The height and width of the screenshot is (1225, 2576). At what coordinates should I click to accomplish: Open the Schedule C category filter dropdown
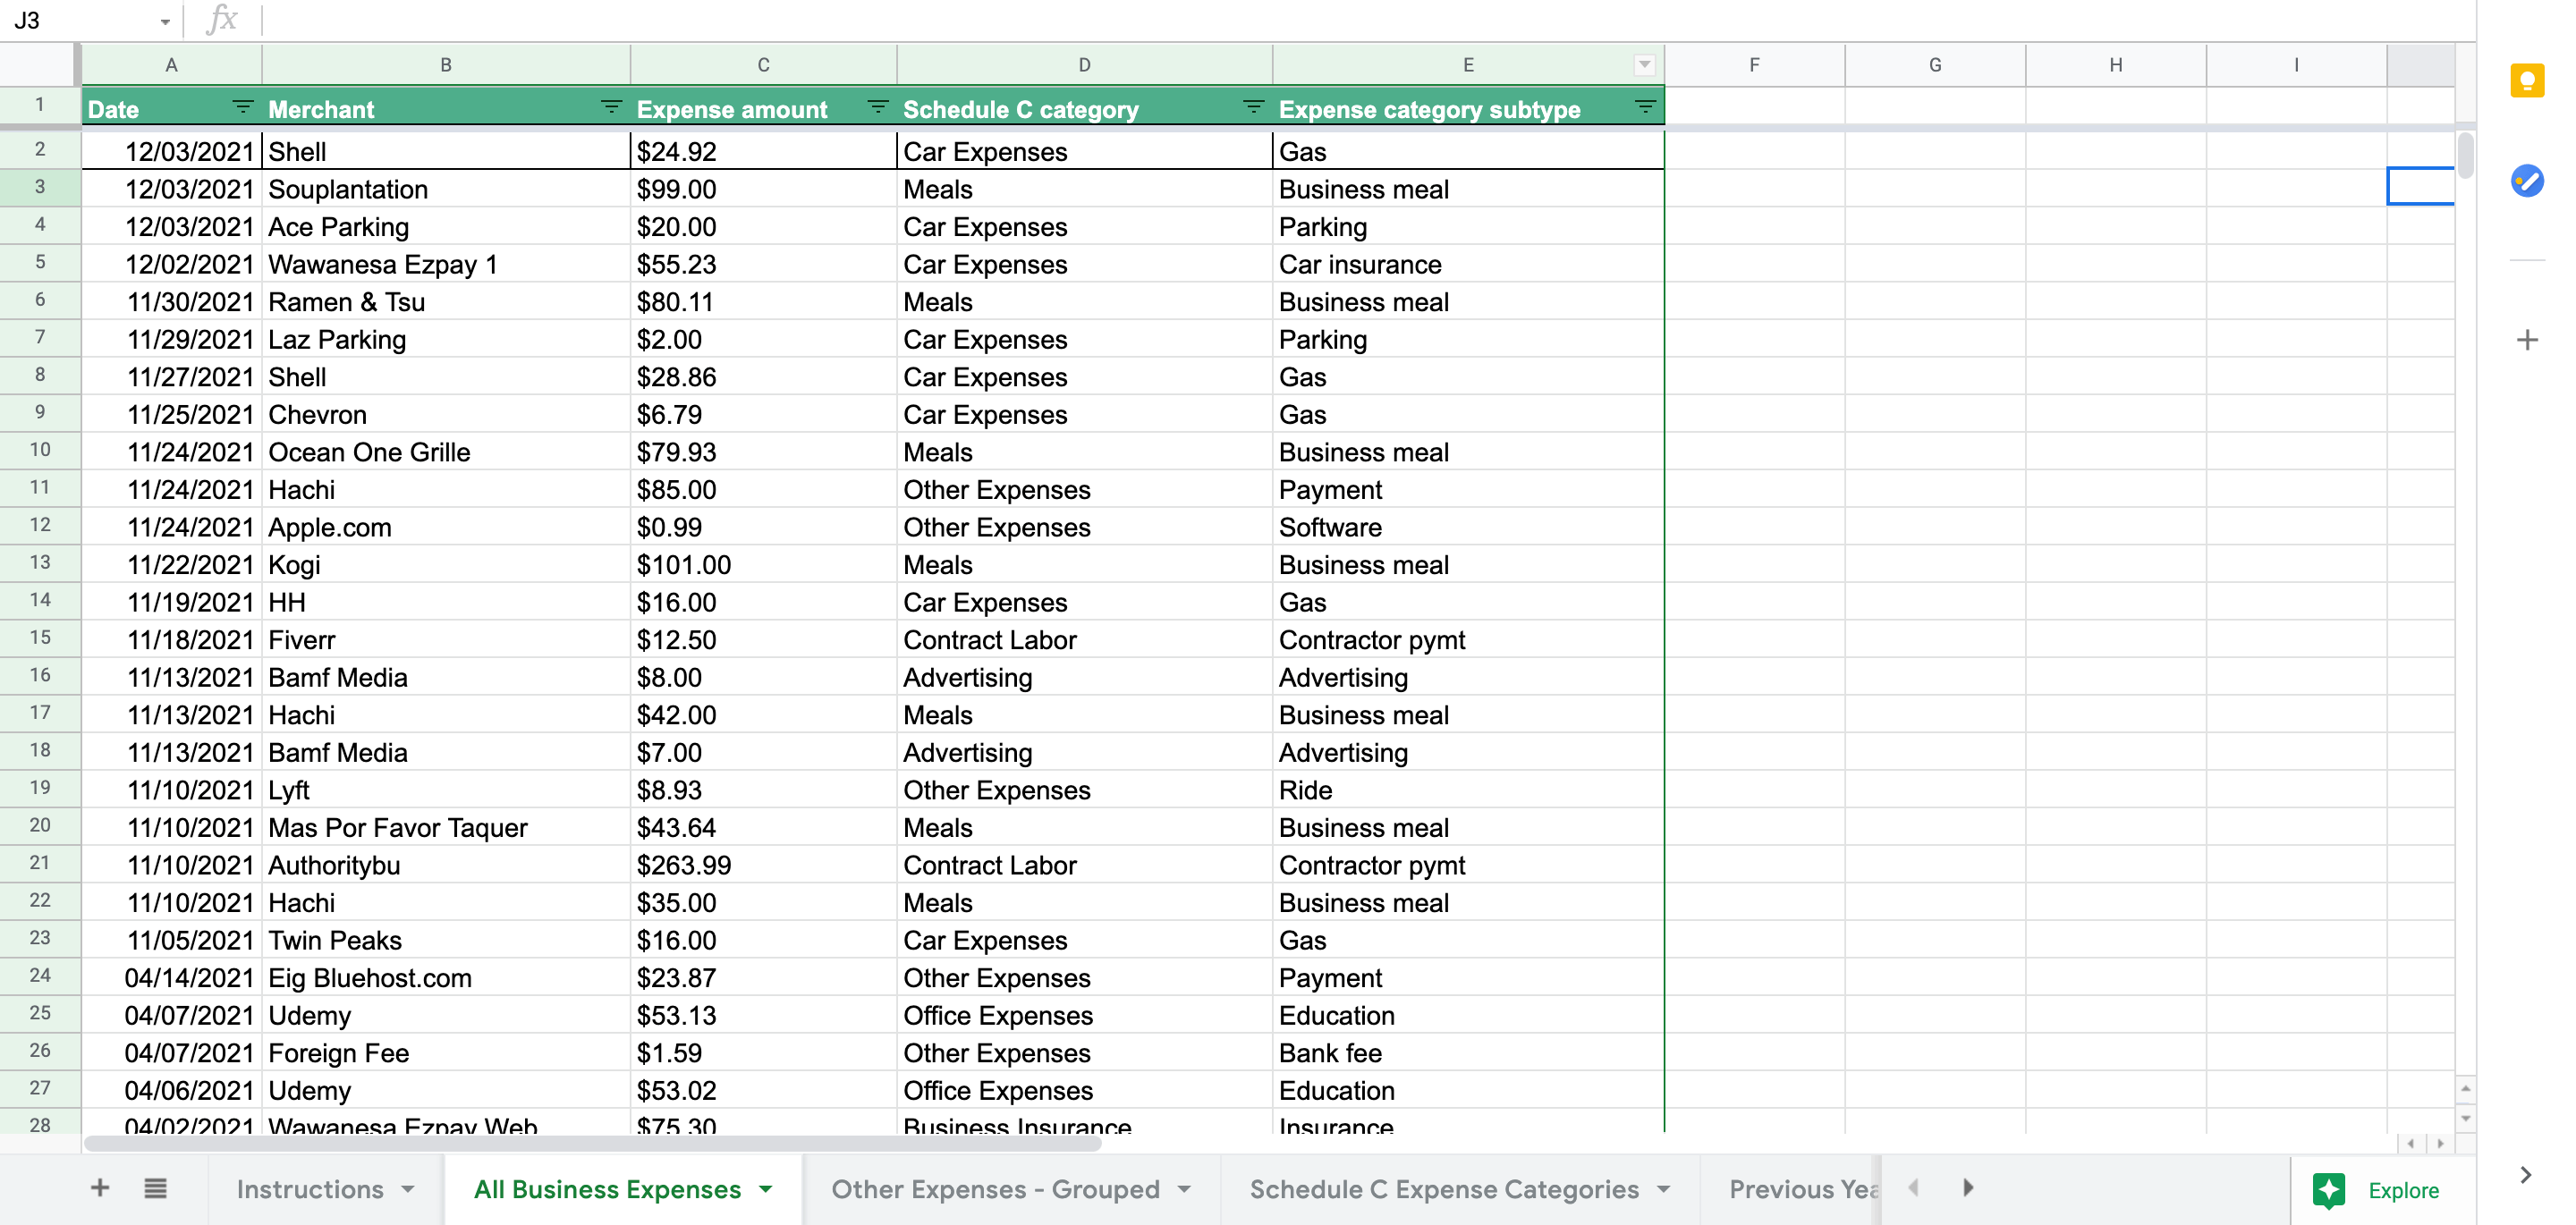pos(1252,108)
